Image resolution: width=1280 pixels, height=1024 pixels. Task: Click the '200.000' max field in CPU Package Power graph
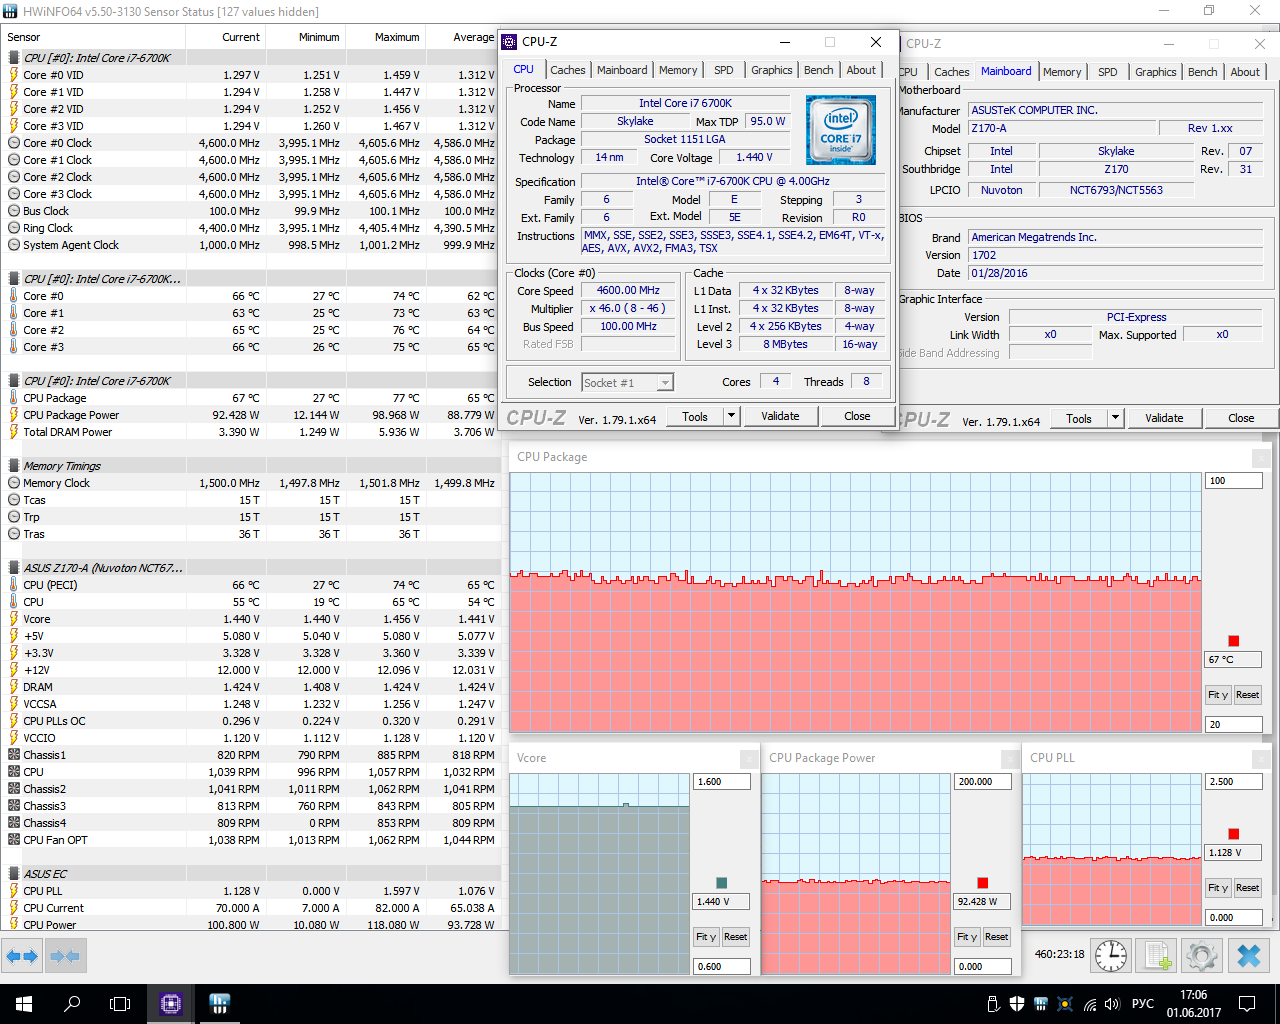(983, 782)
